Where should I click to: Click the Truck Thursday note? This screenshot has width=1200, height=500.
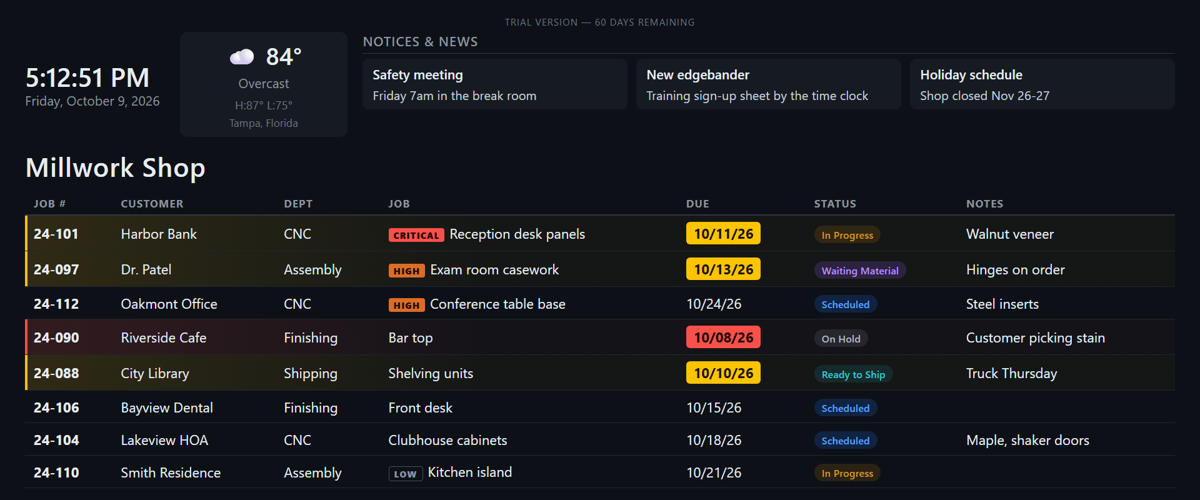pos(1011,374)
